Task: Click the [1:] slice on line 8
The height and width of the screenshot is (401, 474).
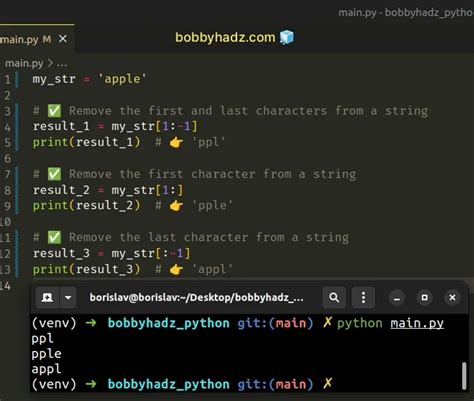Action: pos(169,190)
